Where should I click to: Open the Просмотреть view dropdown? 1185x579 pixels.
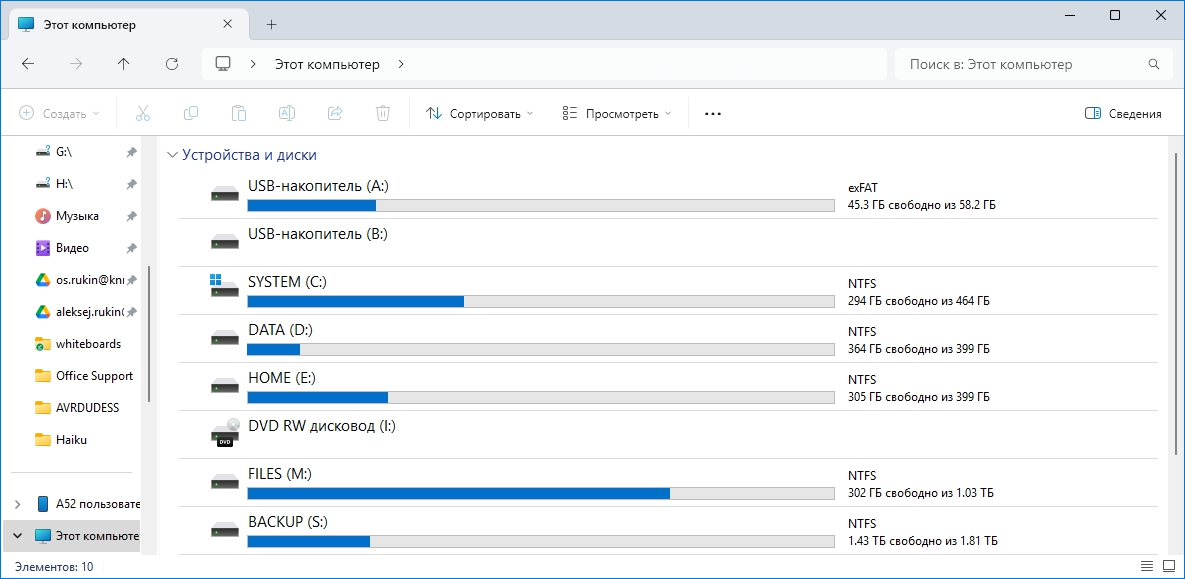tap(617, 114)
